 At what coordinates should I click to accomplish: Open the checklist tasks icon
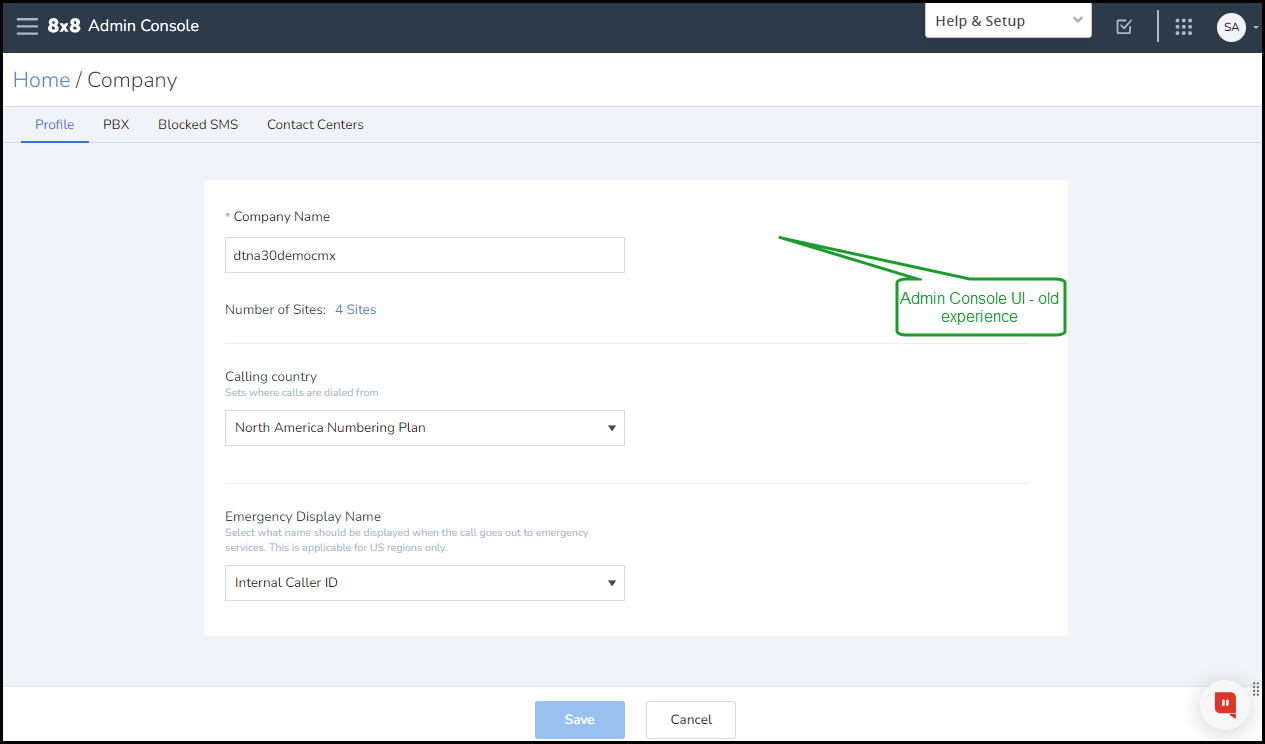(x=1124, y=27)
